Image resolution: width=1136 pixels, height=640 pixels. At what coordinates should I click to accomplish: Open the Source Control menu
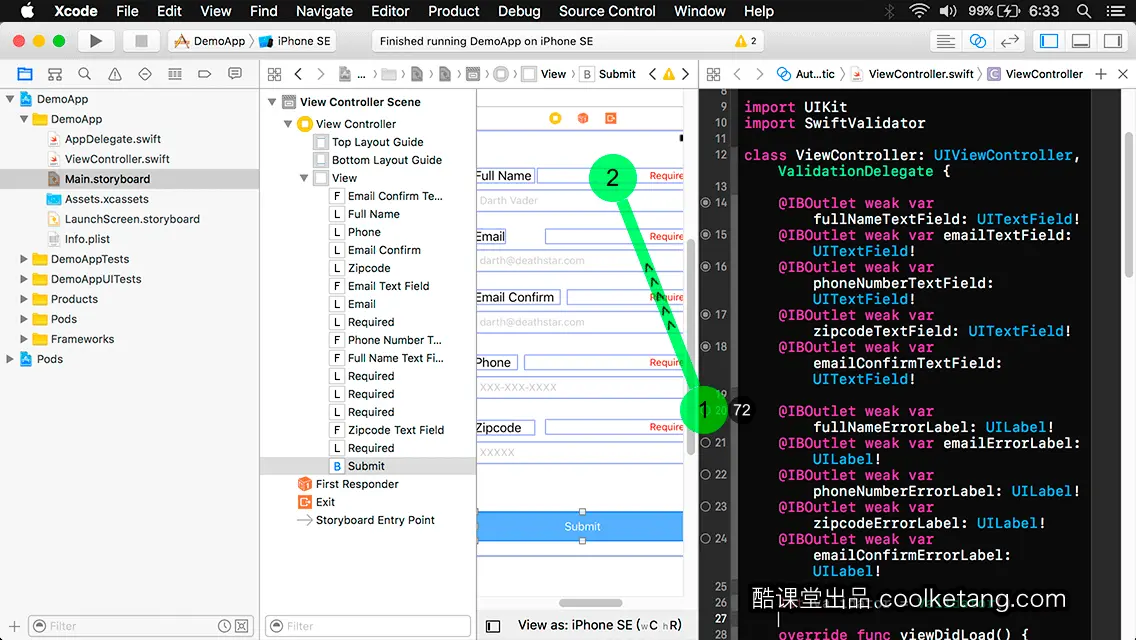(607, 11)
